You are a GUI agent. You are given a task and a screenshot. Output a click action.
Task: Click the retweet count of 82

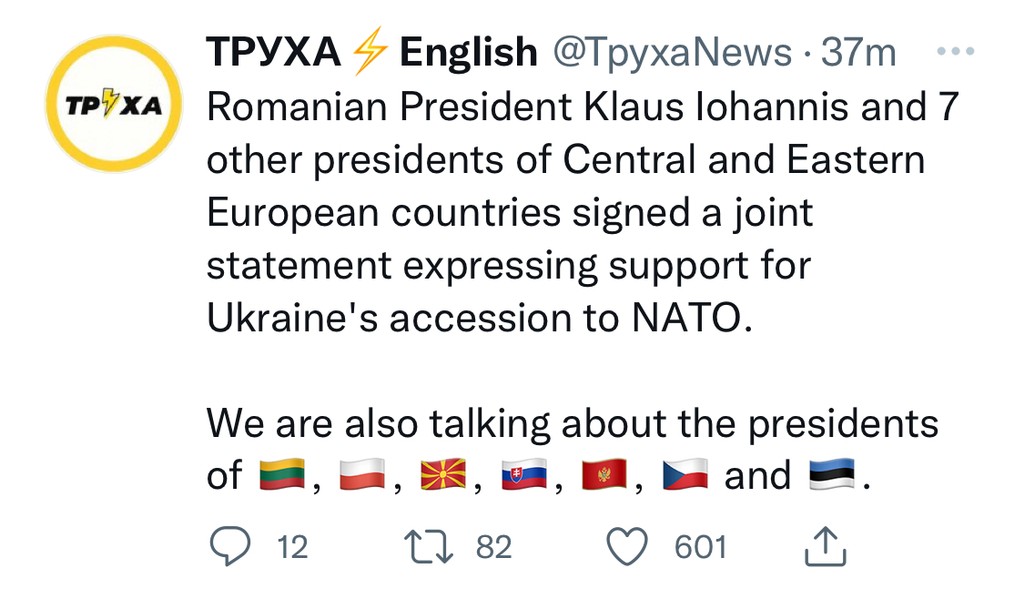point(494,547)
